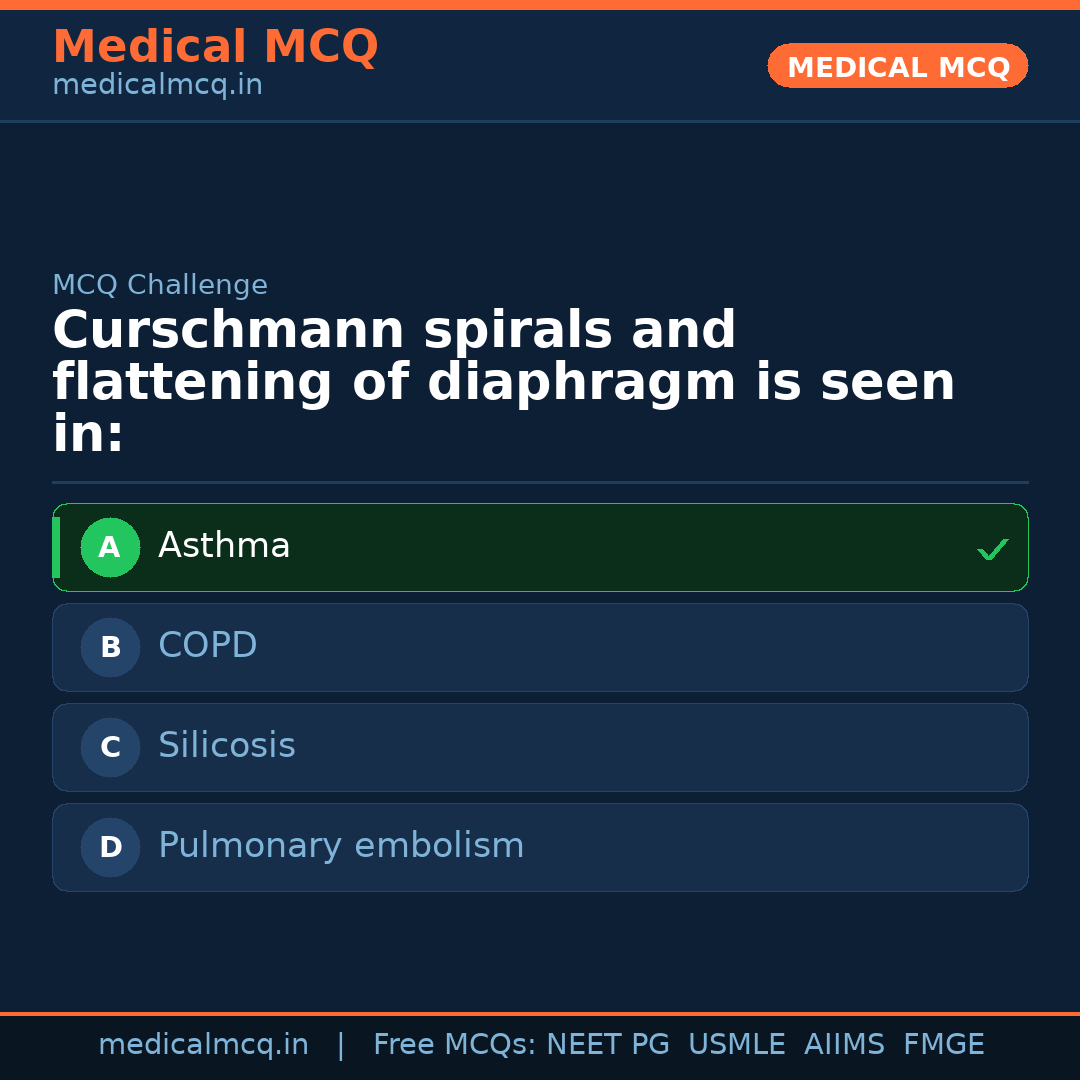
Task: Select the Pulmonary embolism answer text
Action: click(341, 846)
